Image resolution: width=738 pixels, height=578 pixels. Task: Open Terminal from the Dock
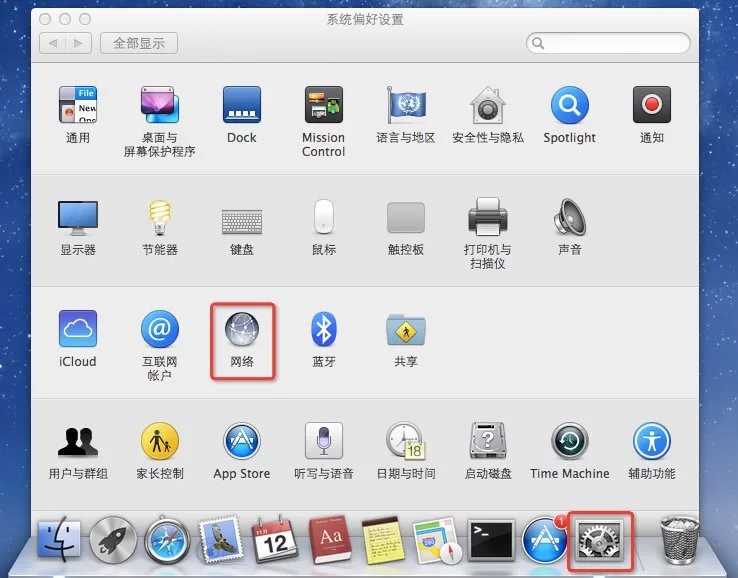491,541
